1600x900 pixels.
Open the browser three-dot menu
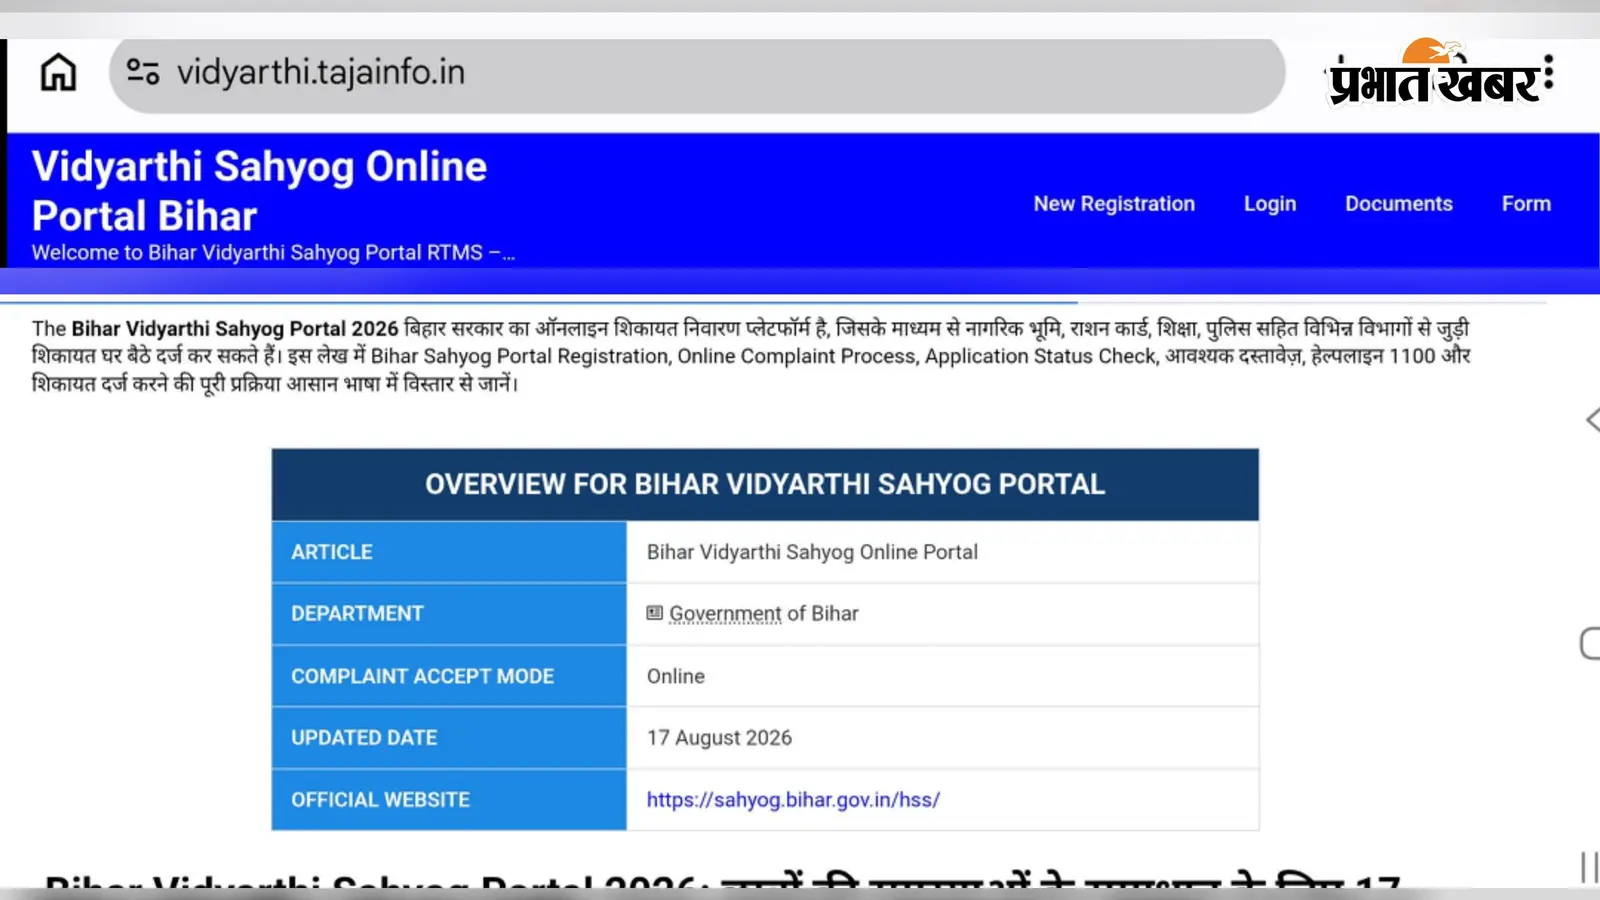pos(1548,72)
